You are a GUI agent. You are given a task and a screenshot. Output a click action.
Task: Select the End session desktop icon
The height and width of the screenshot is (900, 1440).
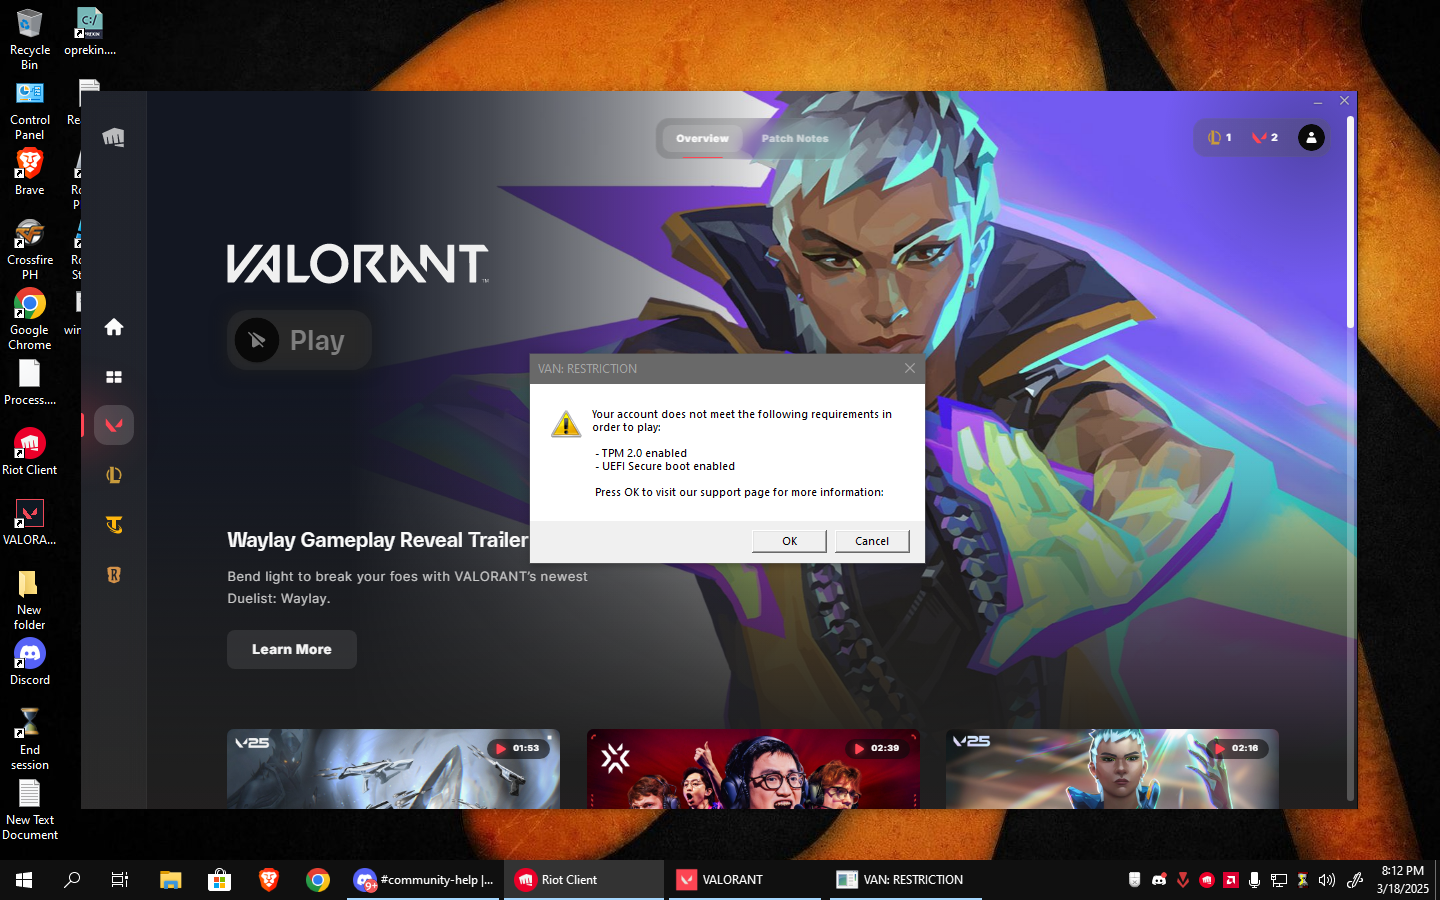pyautogui.click(x=30, y=739)
